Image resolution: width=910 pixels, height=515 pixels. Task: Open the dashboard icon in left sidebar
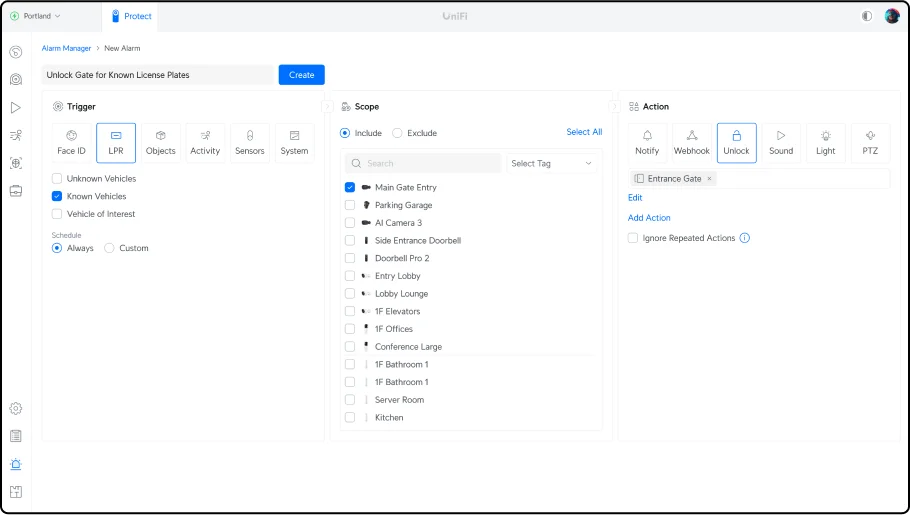tap(16, 52)
